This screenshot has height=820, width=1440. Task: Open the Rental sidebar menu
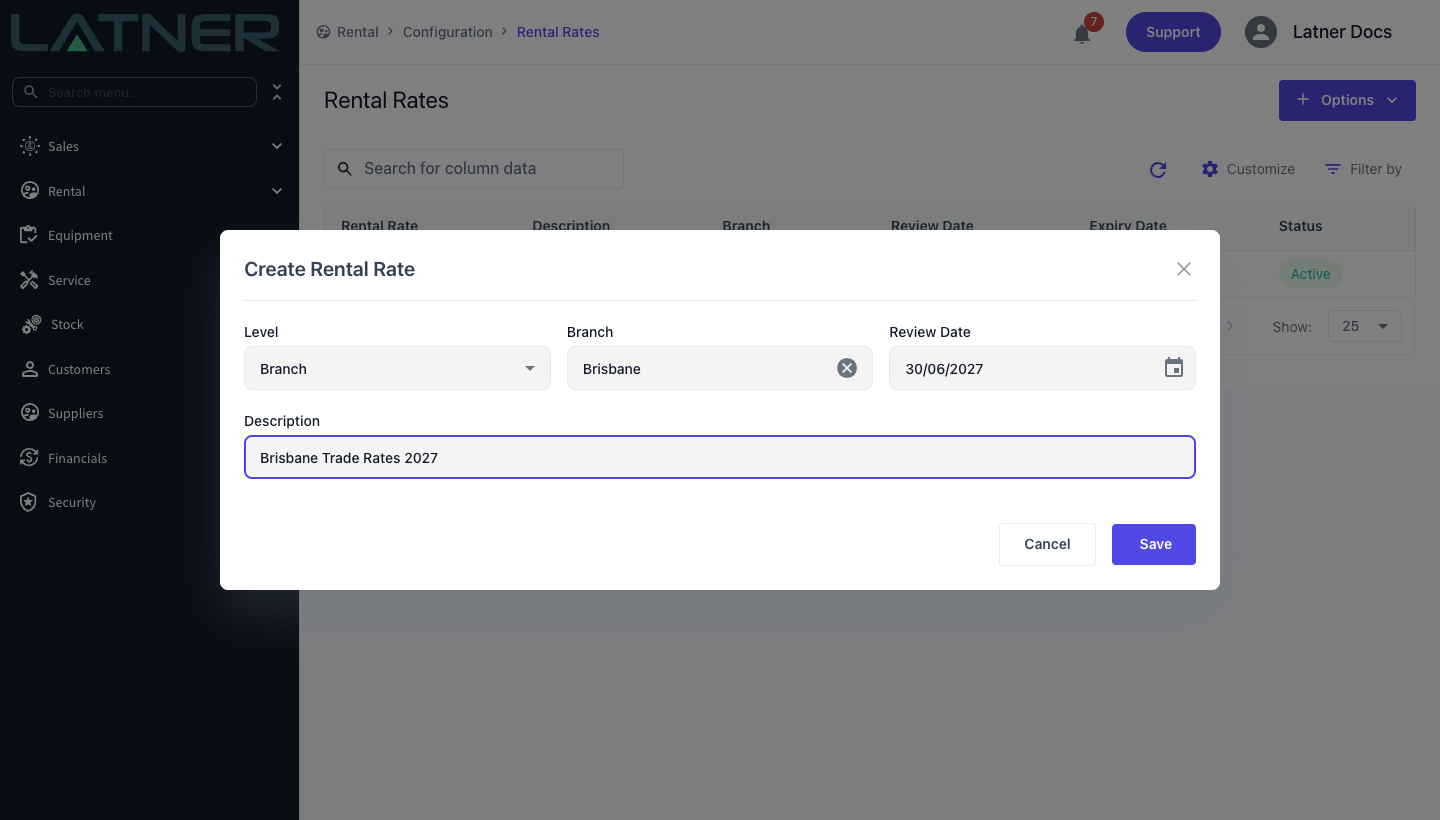[x=150, y=191]
